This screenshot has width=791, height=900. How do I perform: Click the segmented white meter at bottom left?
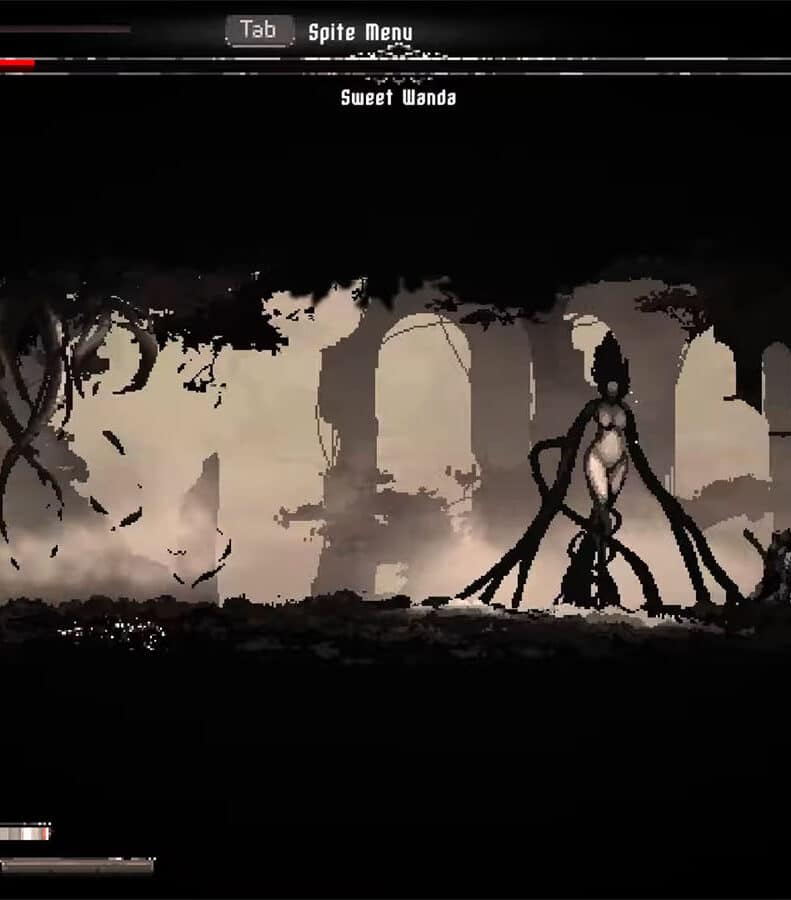coord(24,832)
